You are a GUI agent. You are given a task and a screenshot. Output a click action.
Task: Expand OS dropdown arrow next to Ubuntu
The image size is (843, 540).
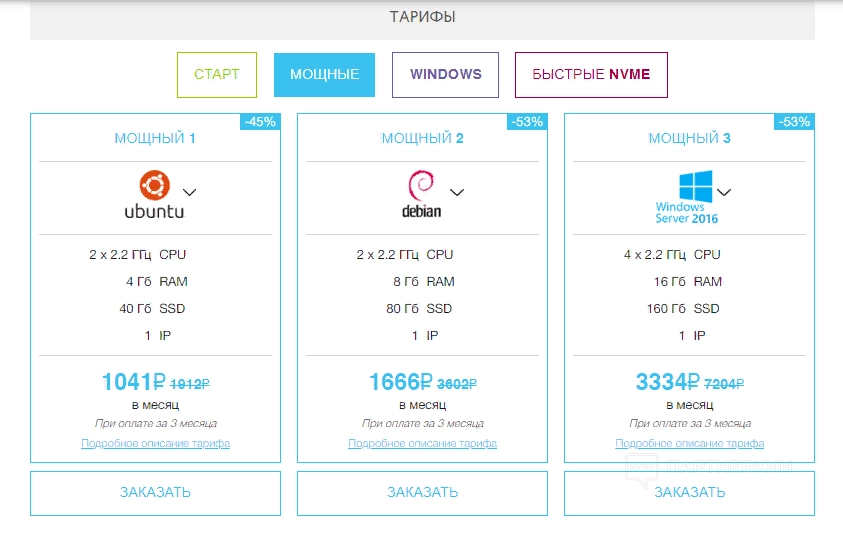(189, 192)
